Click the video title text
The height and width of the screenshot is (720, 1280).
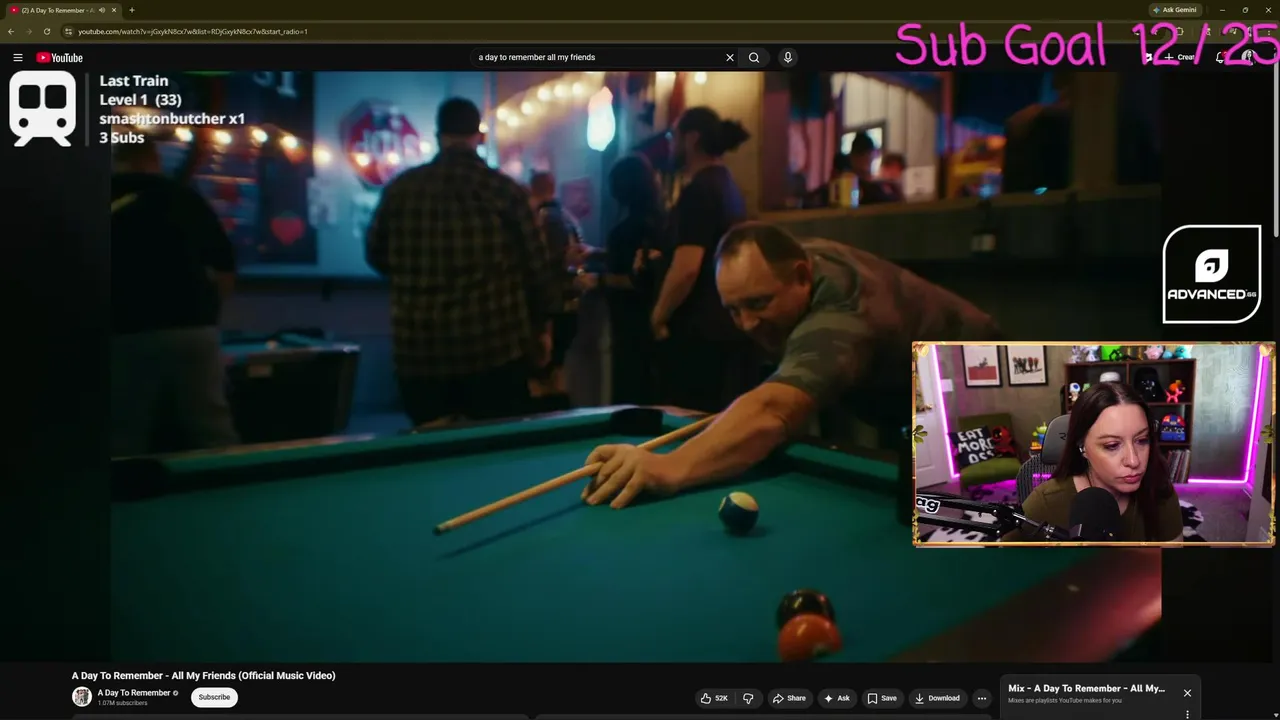pyautogui.click(x=203, y=676)
